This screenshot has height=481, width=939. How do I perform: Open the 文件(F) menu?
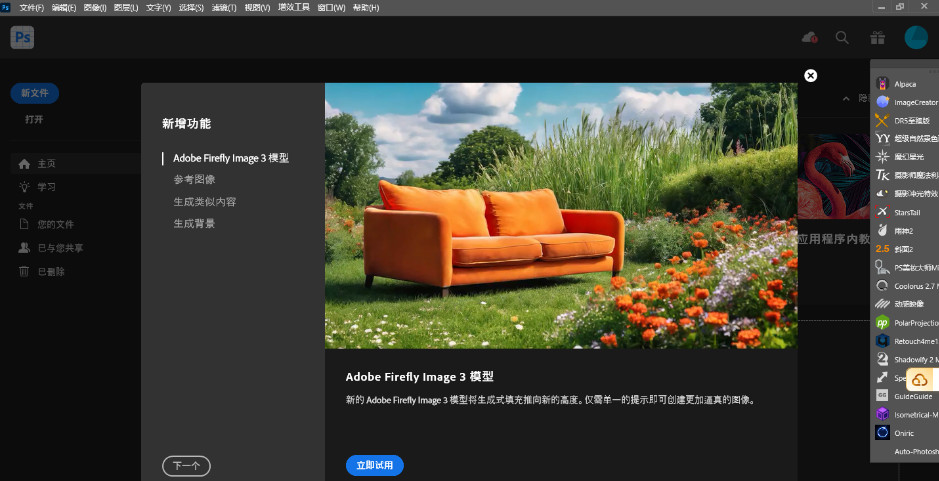click(x=32, y=8)
